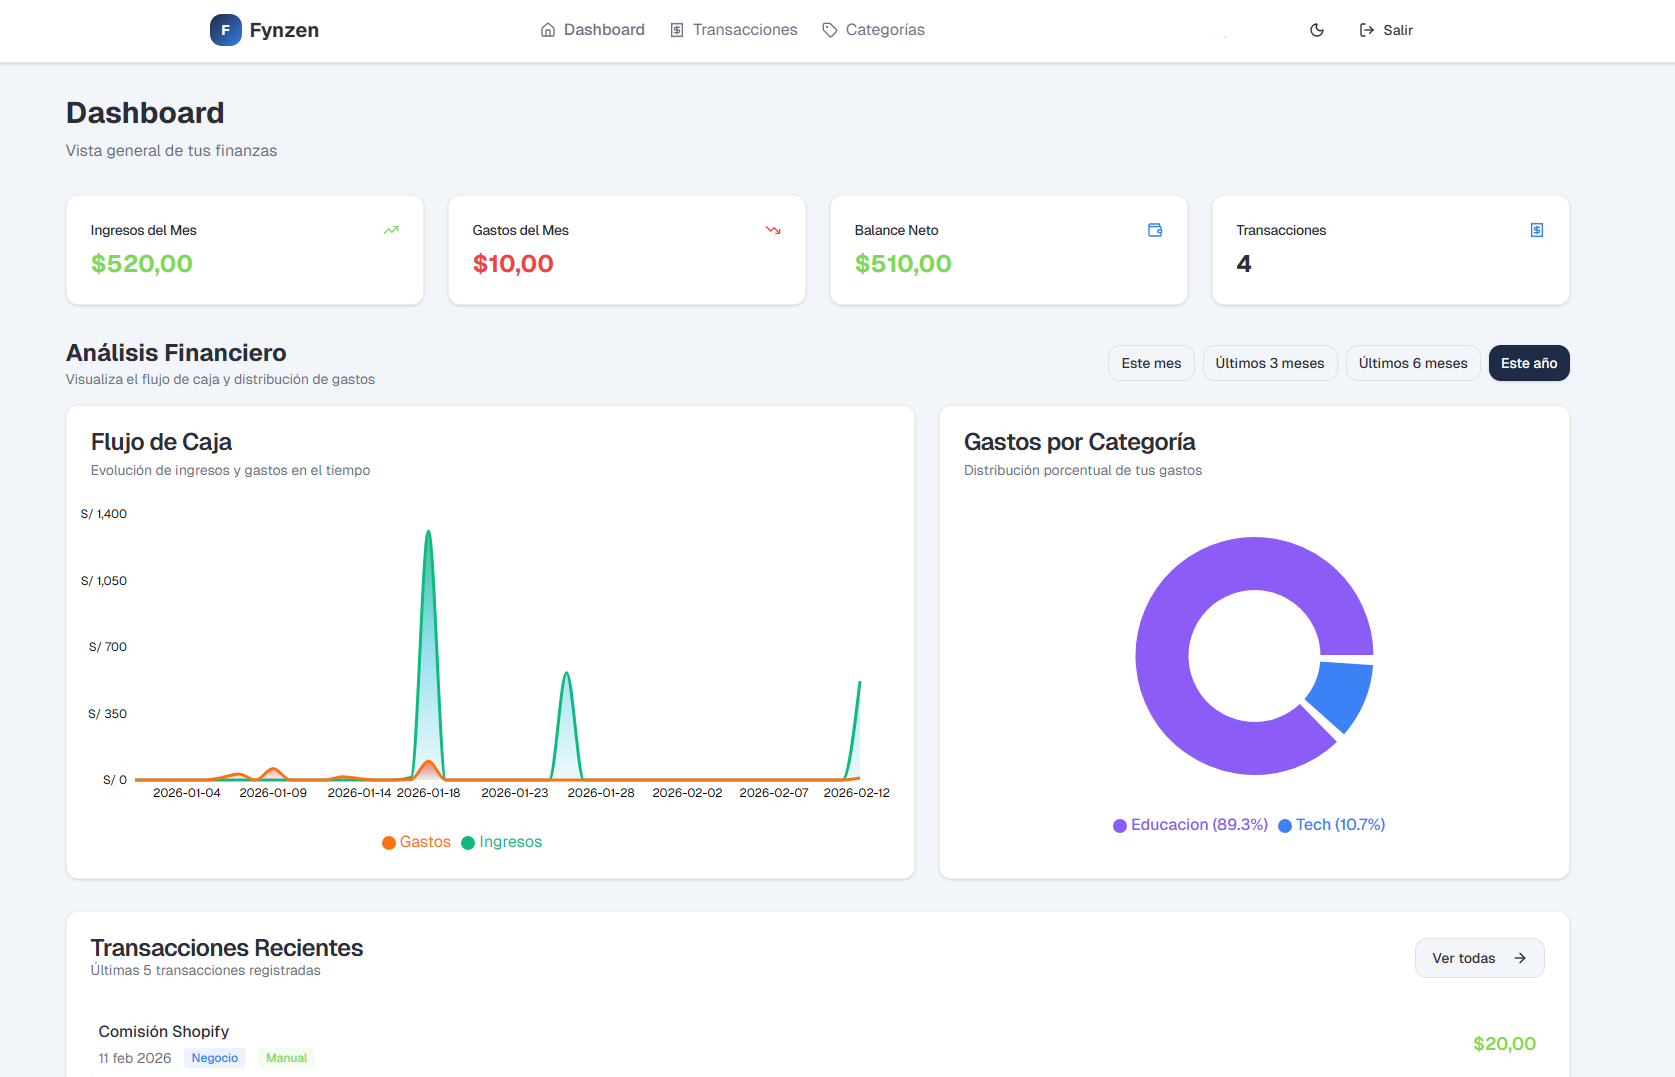Choose the Este año period
The height and width of the screenshot is (1077, 1675).
[1528, 363]
